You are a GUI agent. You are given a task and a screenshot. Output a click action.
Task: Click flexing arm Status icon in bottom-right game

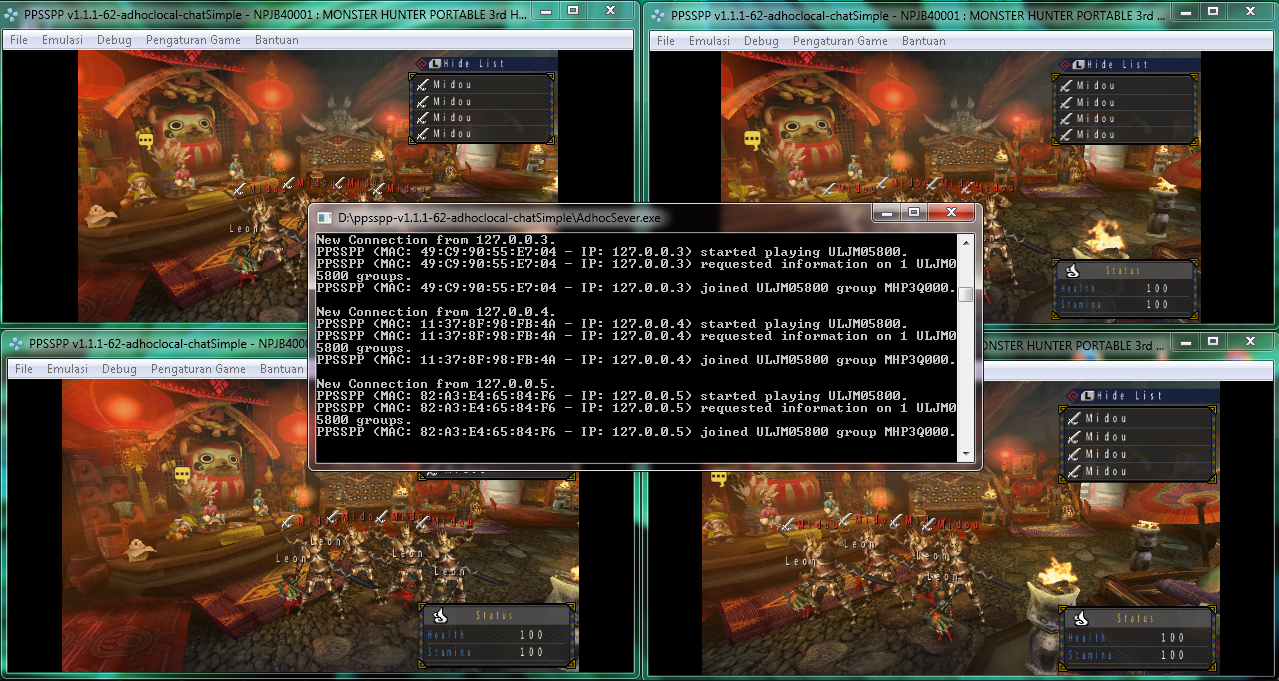pos(1080,618)
